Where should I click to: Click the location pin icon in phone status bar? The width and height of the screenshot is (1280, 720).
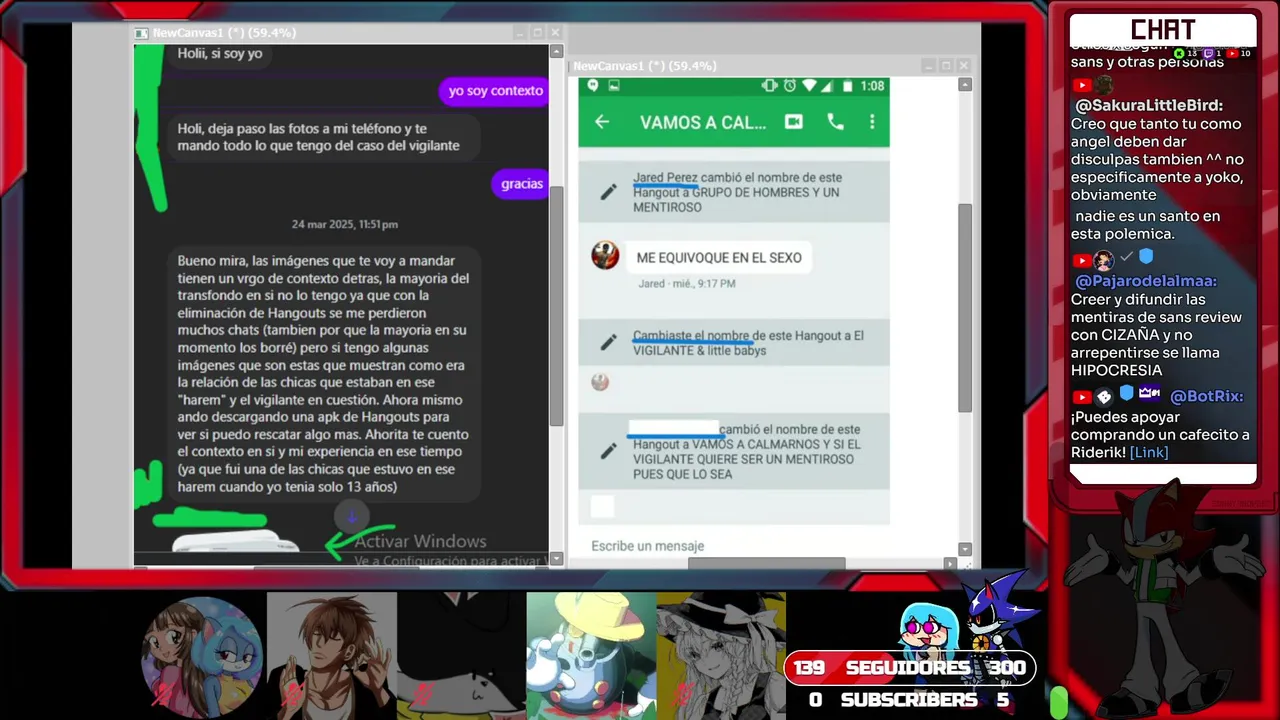[593, 86]
